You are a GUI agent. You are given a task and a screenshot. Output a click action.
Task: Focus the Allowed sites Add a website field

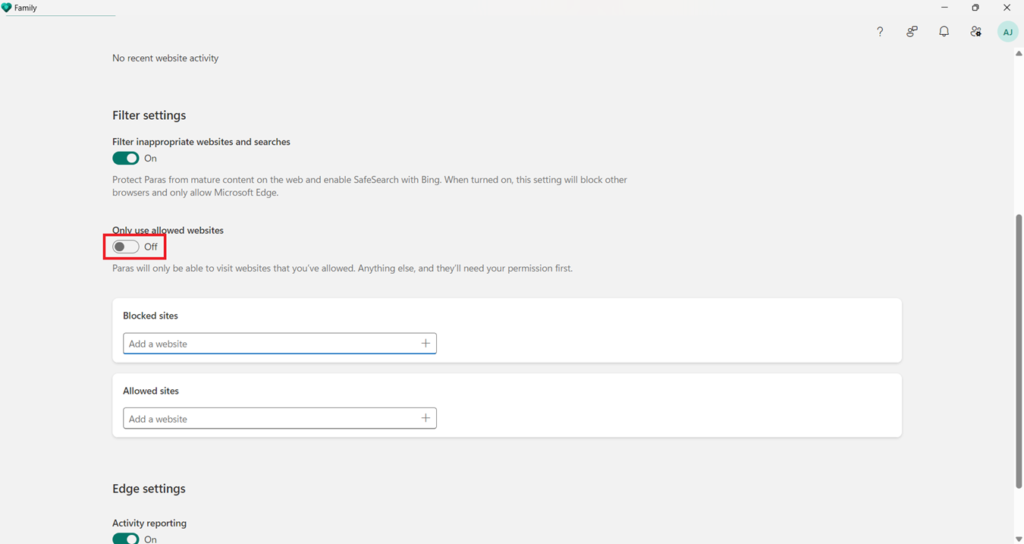coord(280,419)
